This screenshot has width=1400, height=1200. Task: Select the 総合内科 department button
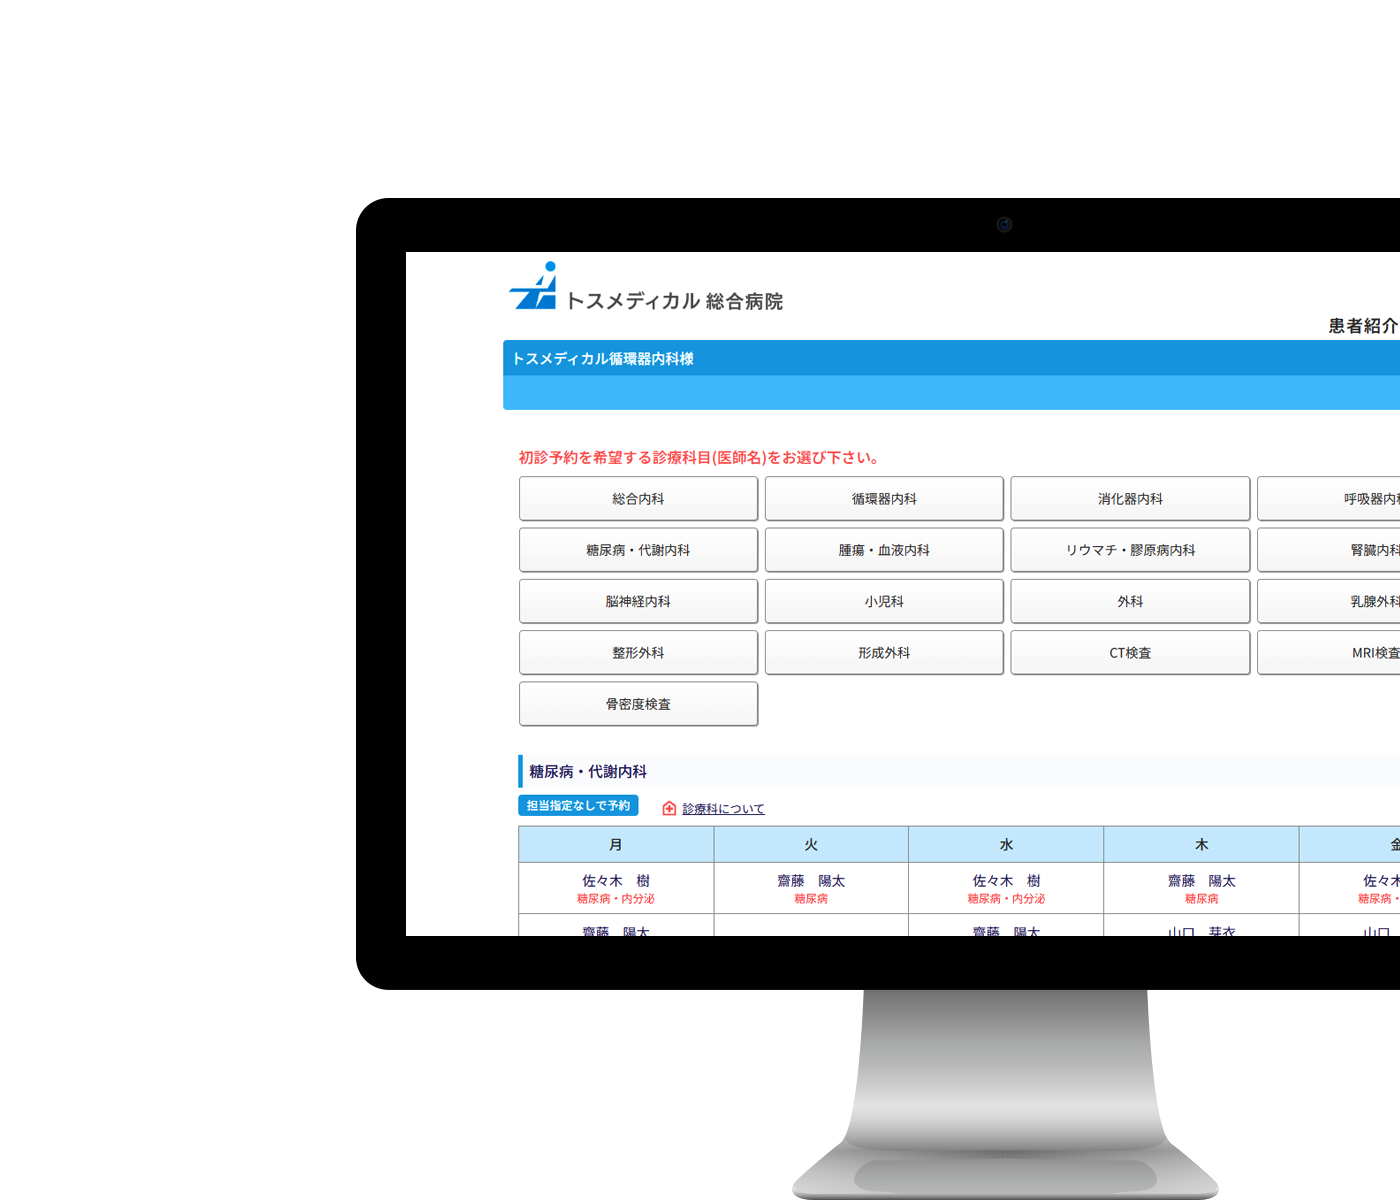point(638,499)
